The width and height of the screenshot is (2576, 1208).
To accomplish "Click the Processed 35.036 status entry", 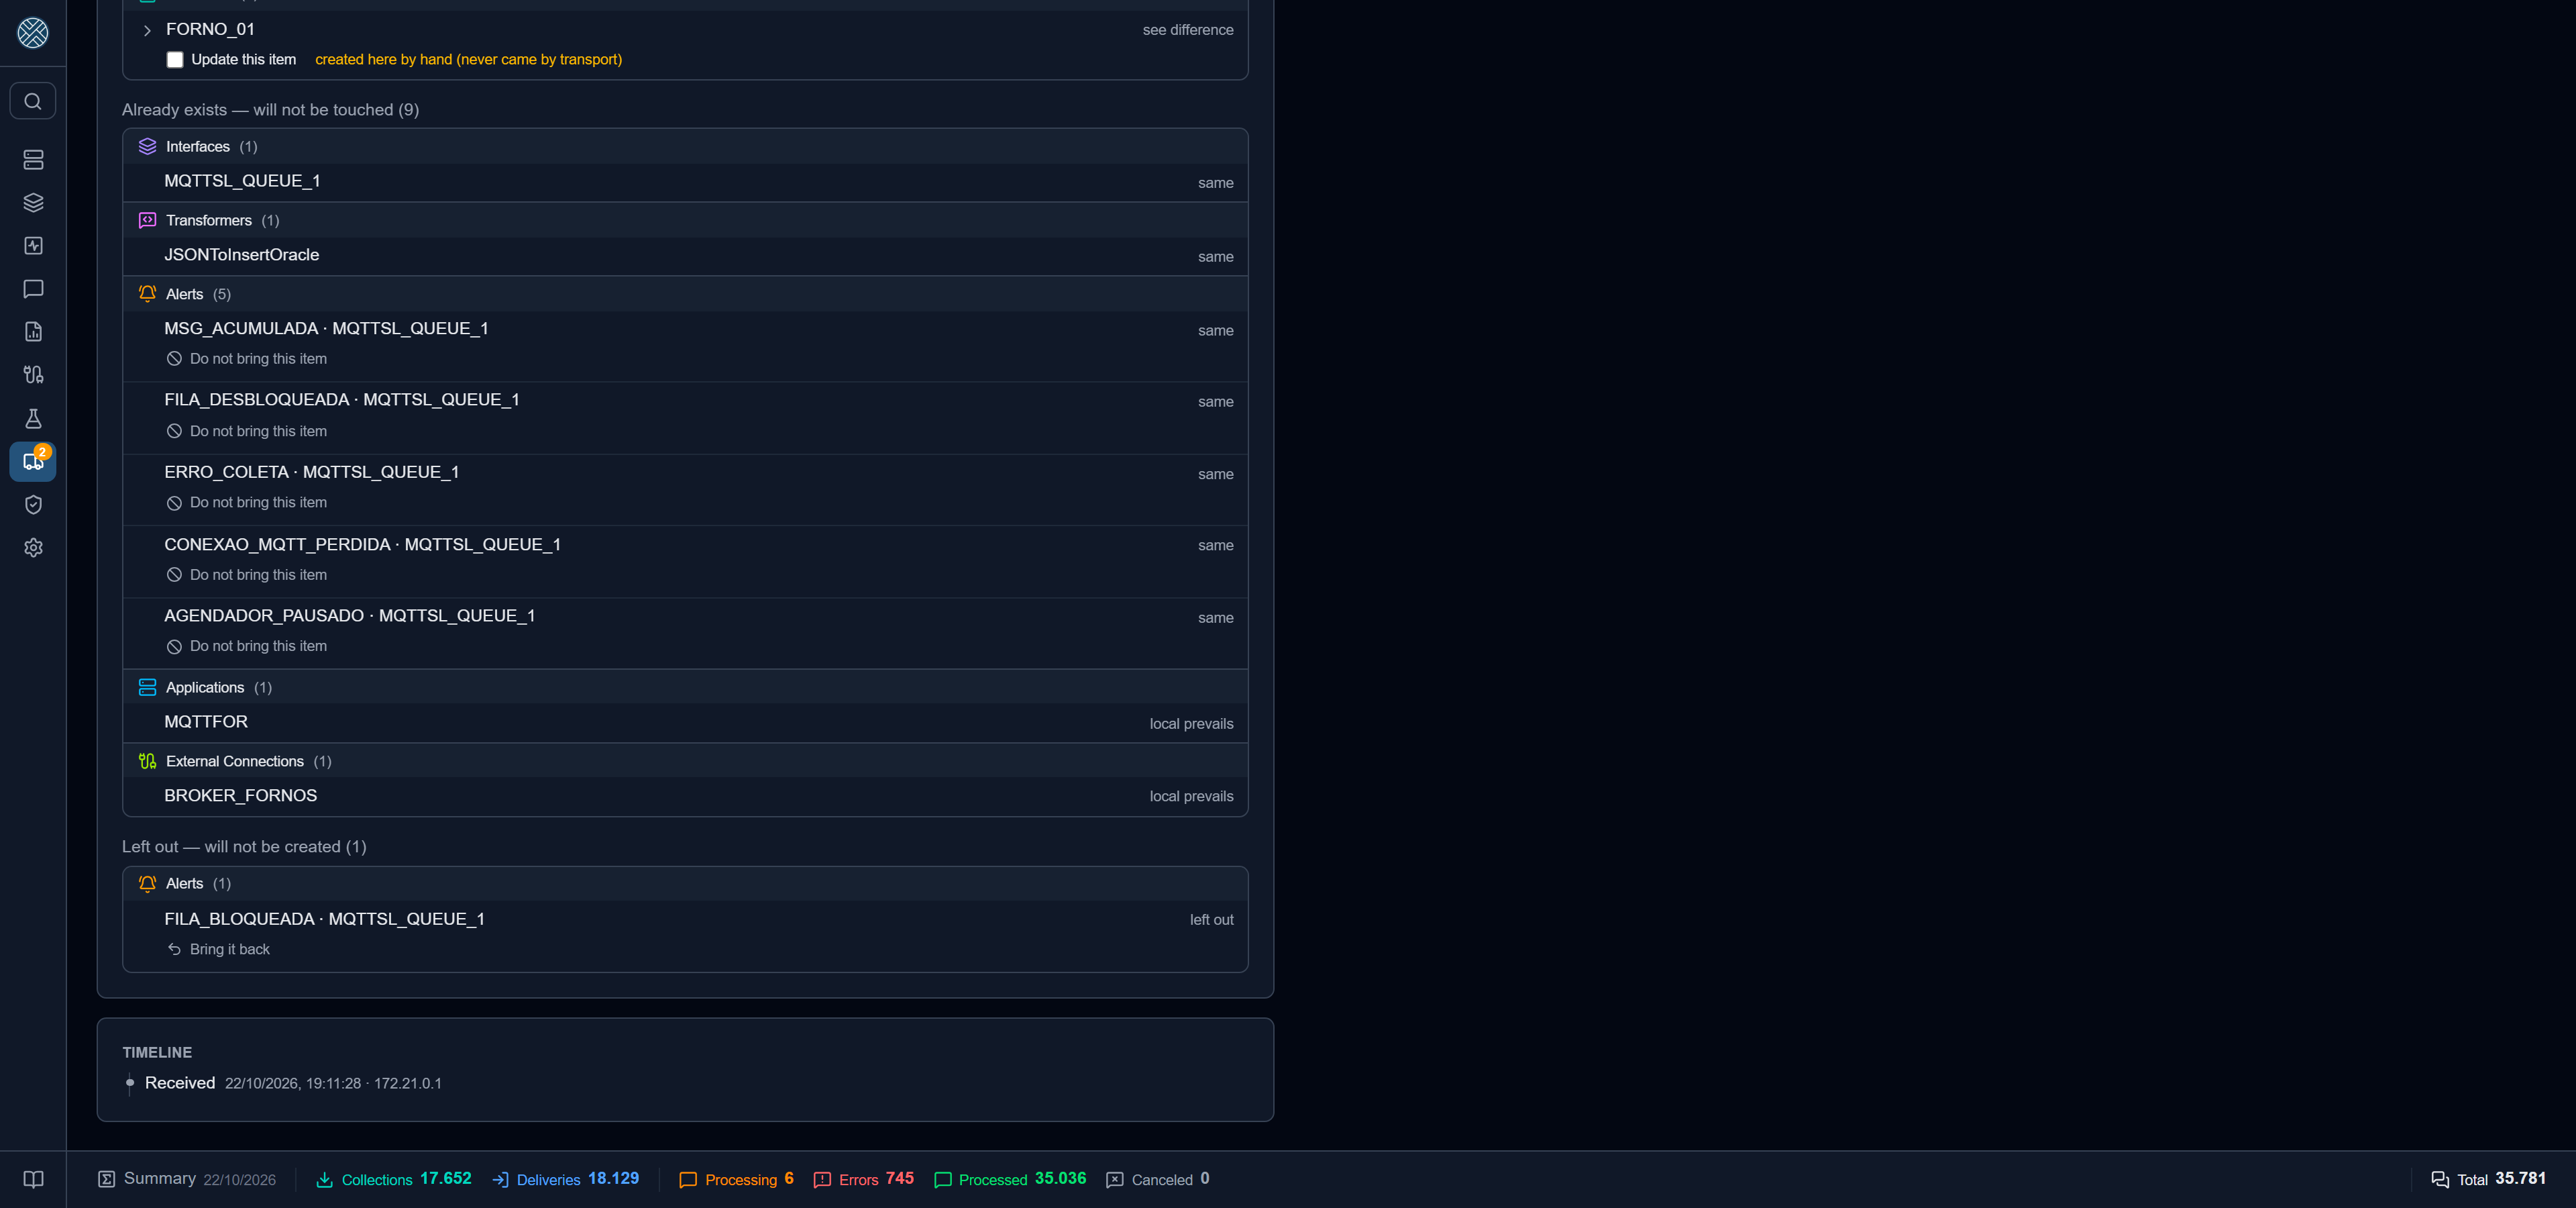I will coord(1010,1179).
